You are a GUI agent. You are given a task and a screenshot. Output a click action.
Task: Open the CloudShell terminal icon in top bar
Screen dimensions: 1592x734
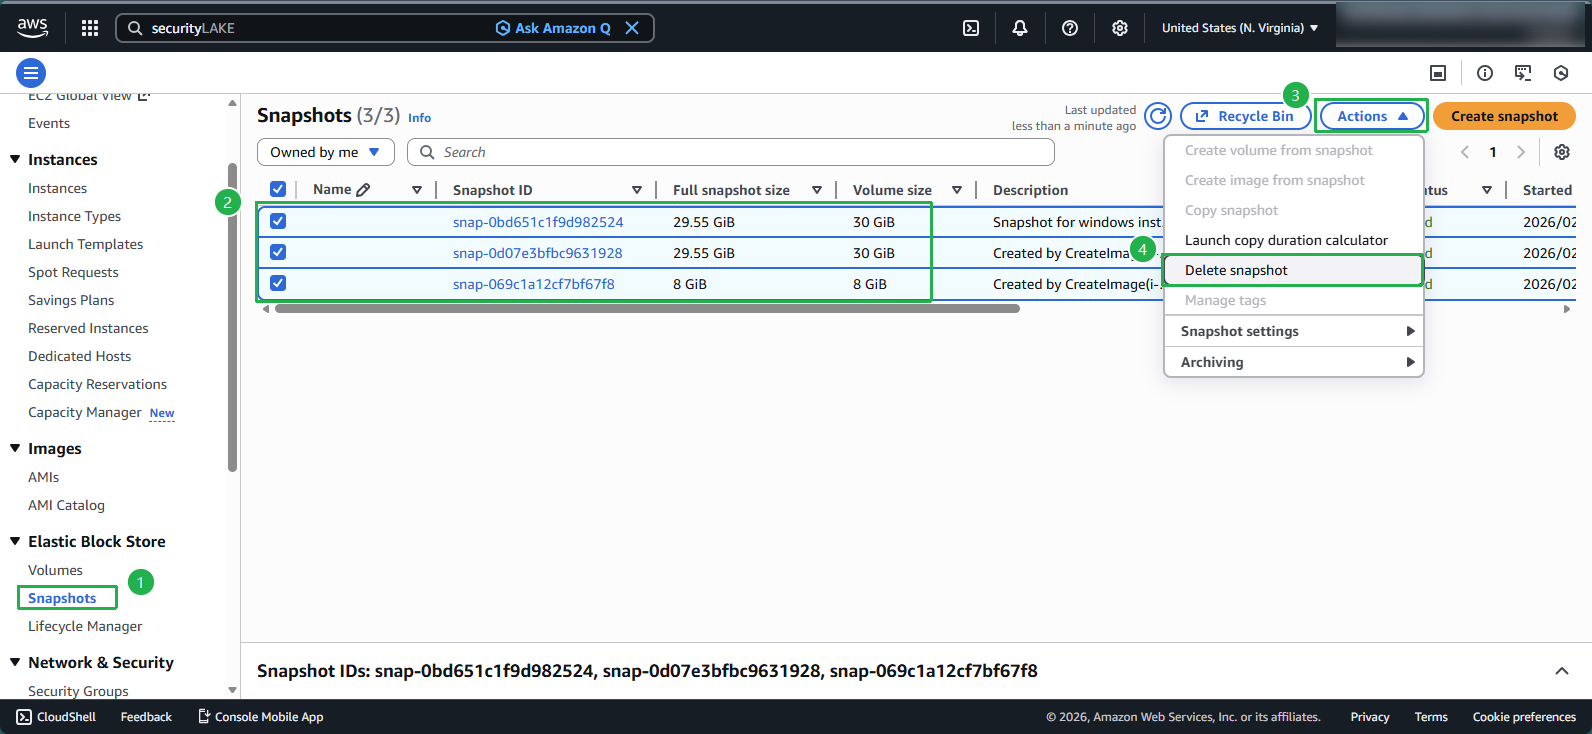point(970,28)
